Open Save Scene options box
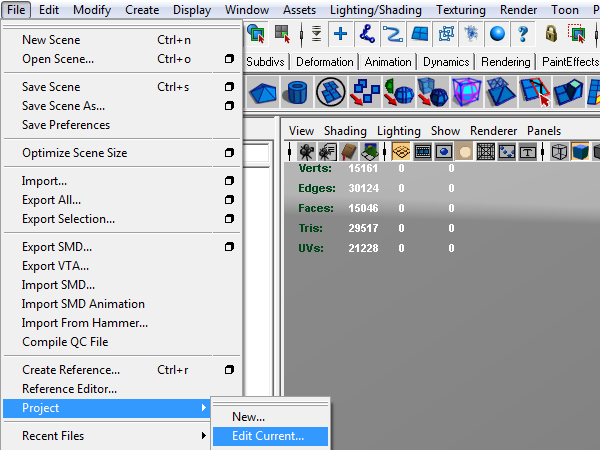The width and height of the screenshot is (600, 450). click(x=229, y=87)
